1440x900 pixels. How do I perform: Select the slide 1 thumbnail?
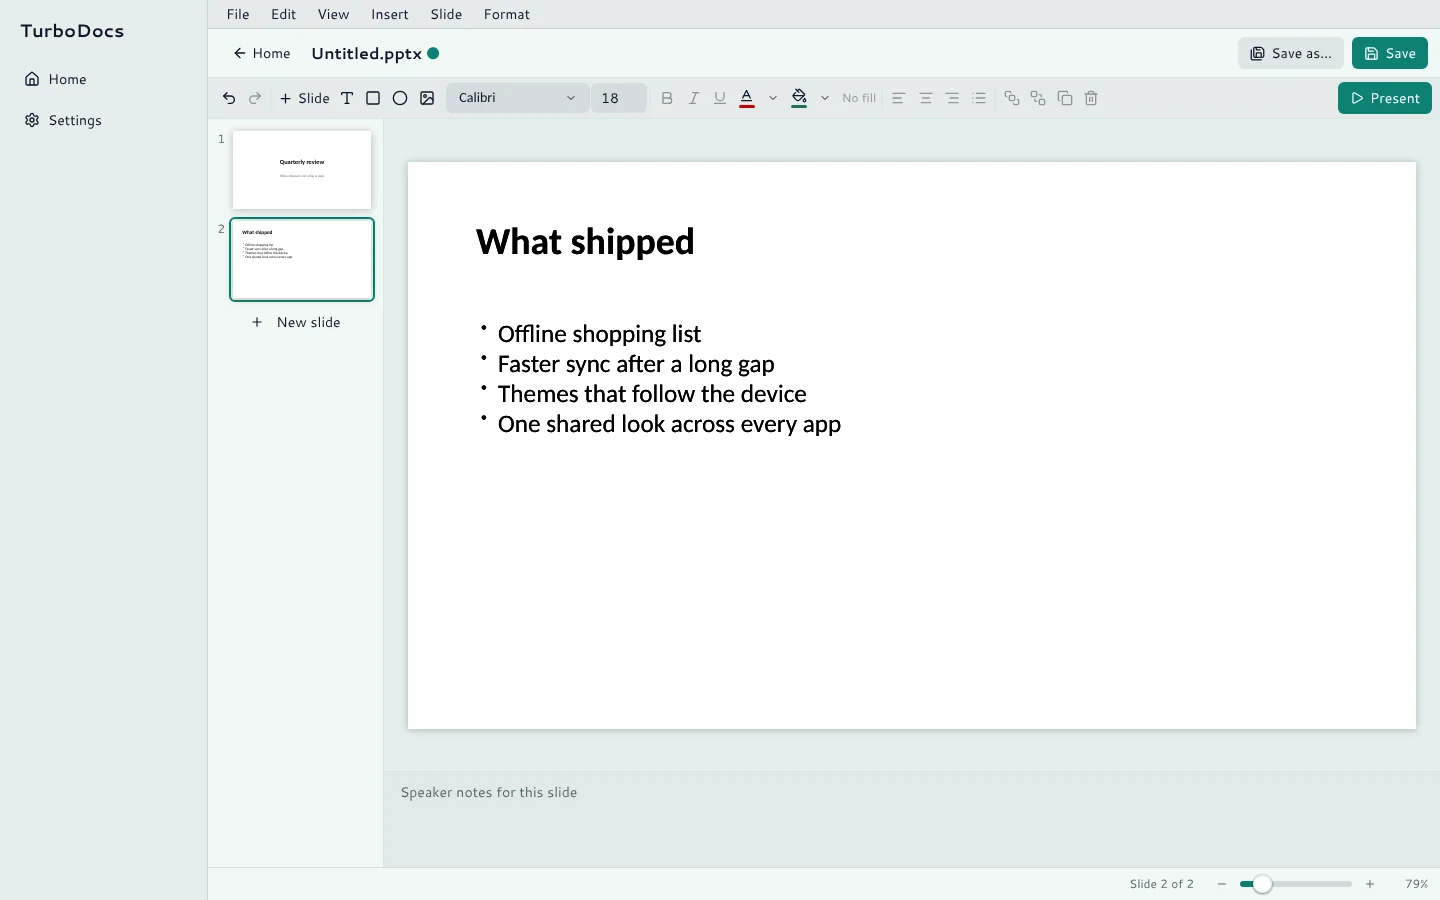pos(302,170)
